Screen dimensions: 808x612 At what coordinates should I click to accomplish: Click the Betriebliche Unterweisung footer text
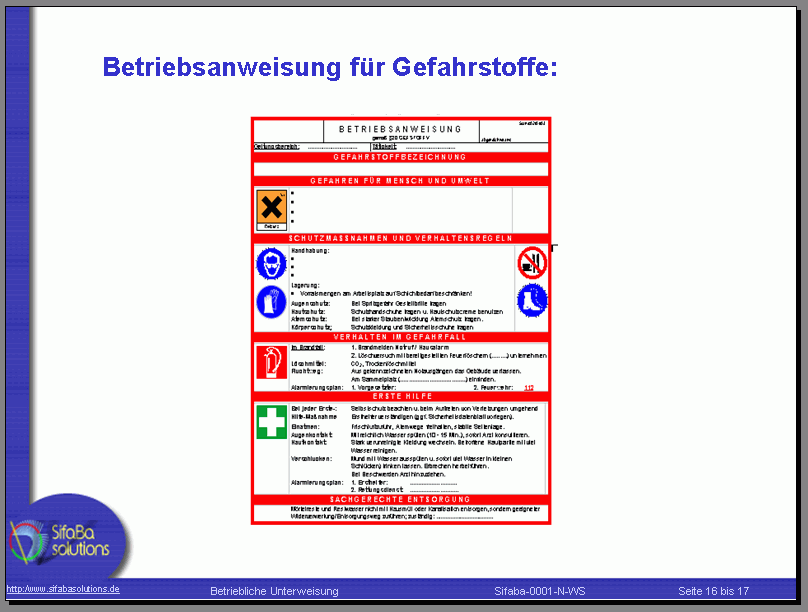pos(274,591)
